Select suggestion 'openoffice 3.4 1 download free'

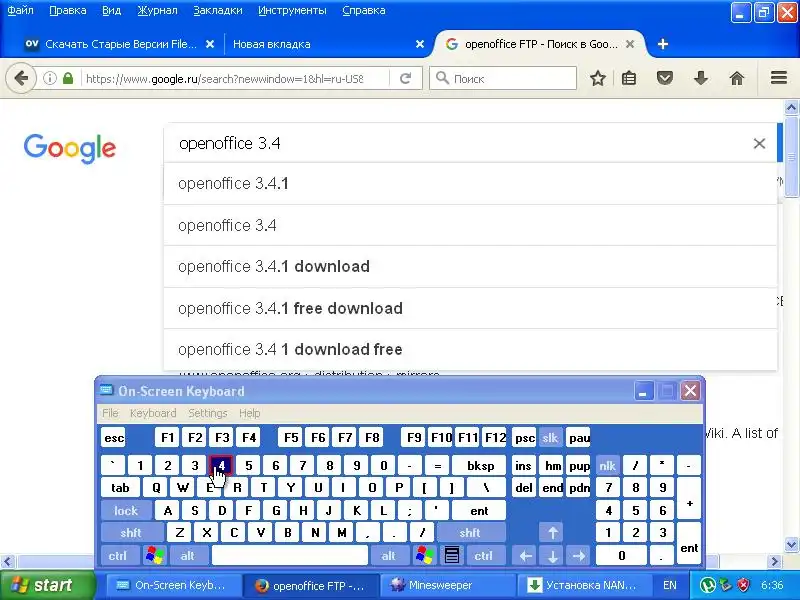click(470, 349)
